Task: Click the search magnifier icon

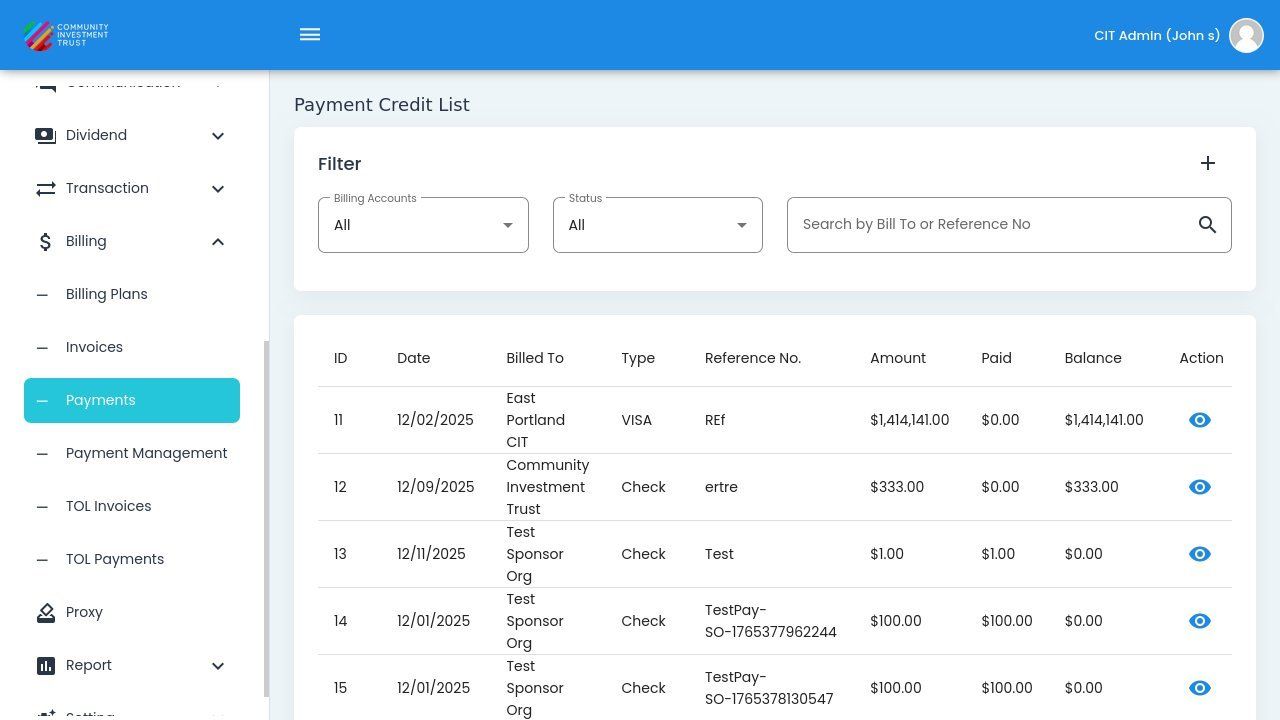Action: (x=1207, y=225)
